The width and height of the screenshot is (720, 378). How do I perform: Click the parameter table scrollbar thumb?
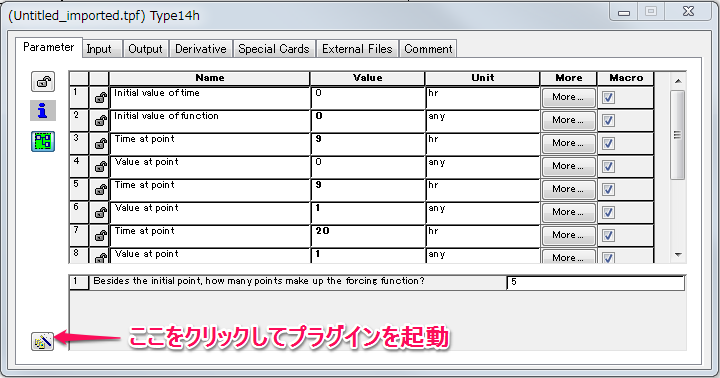tap(677, 135)
